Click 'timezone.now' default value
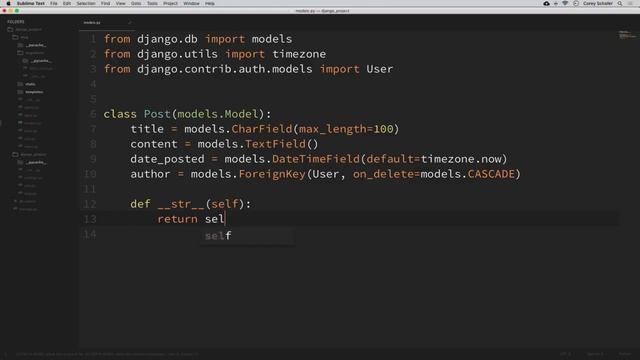Image resolution: width=640 pixels, height=360 pixels. pos(461,159)
